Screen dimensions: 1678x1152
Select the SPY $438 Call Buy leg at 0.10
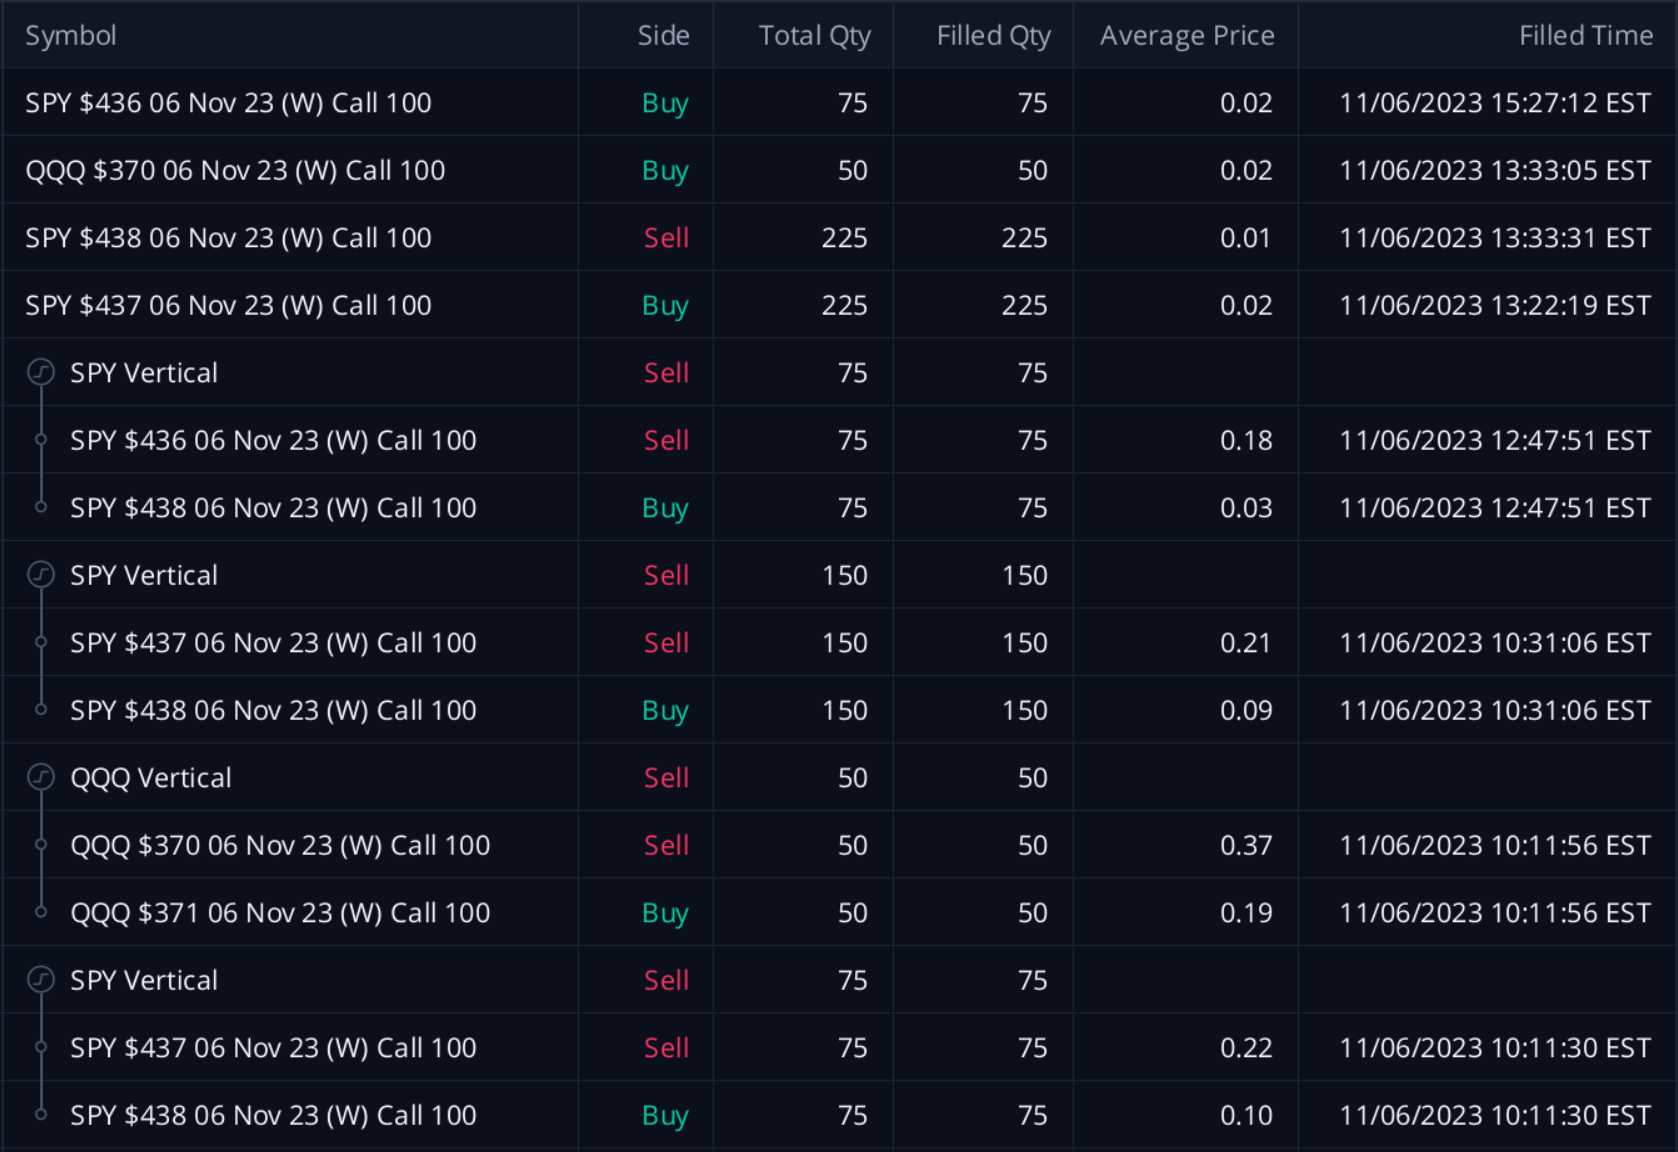coord(839,1115)
